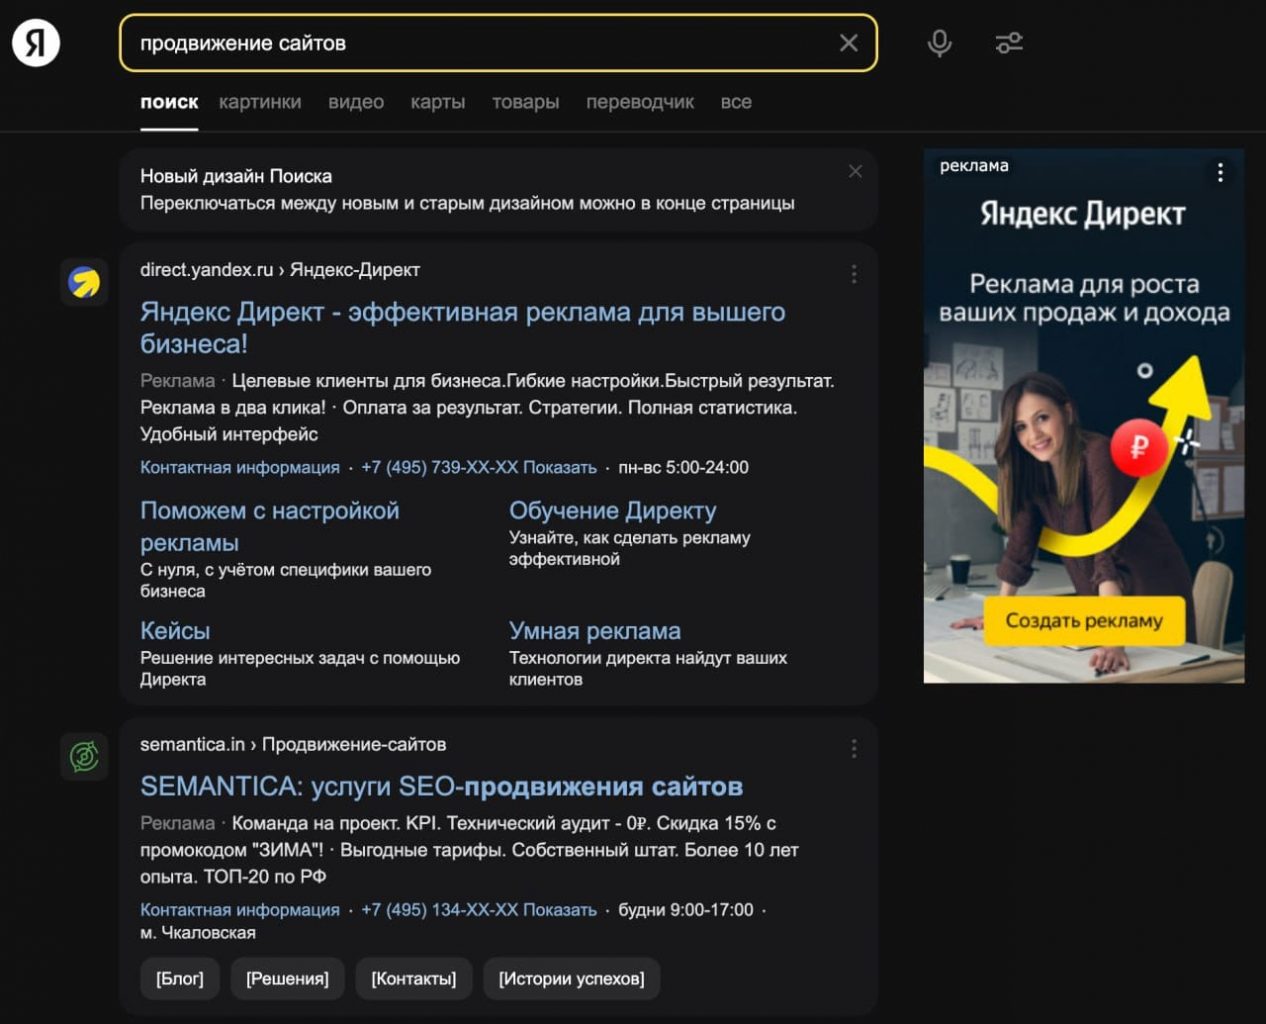Open the [Истории успехов] quick link
This screenshot has height=1024, width=1266.
571,978
